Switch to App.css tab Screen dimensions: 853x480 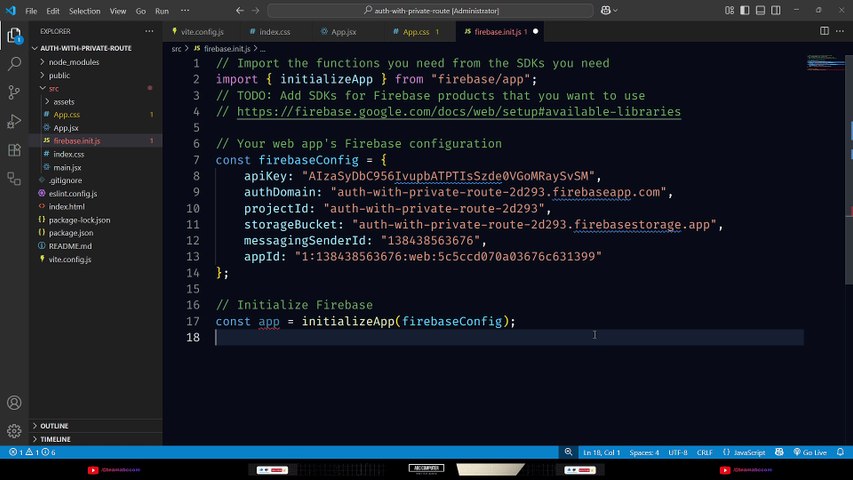pos(416,32)
